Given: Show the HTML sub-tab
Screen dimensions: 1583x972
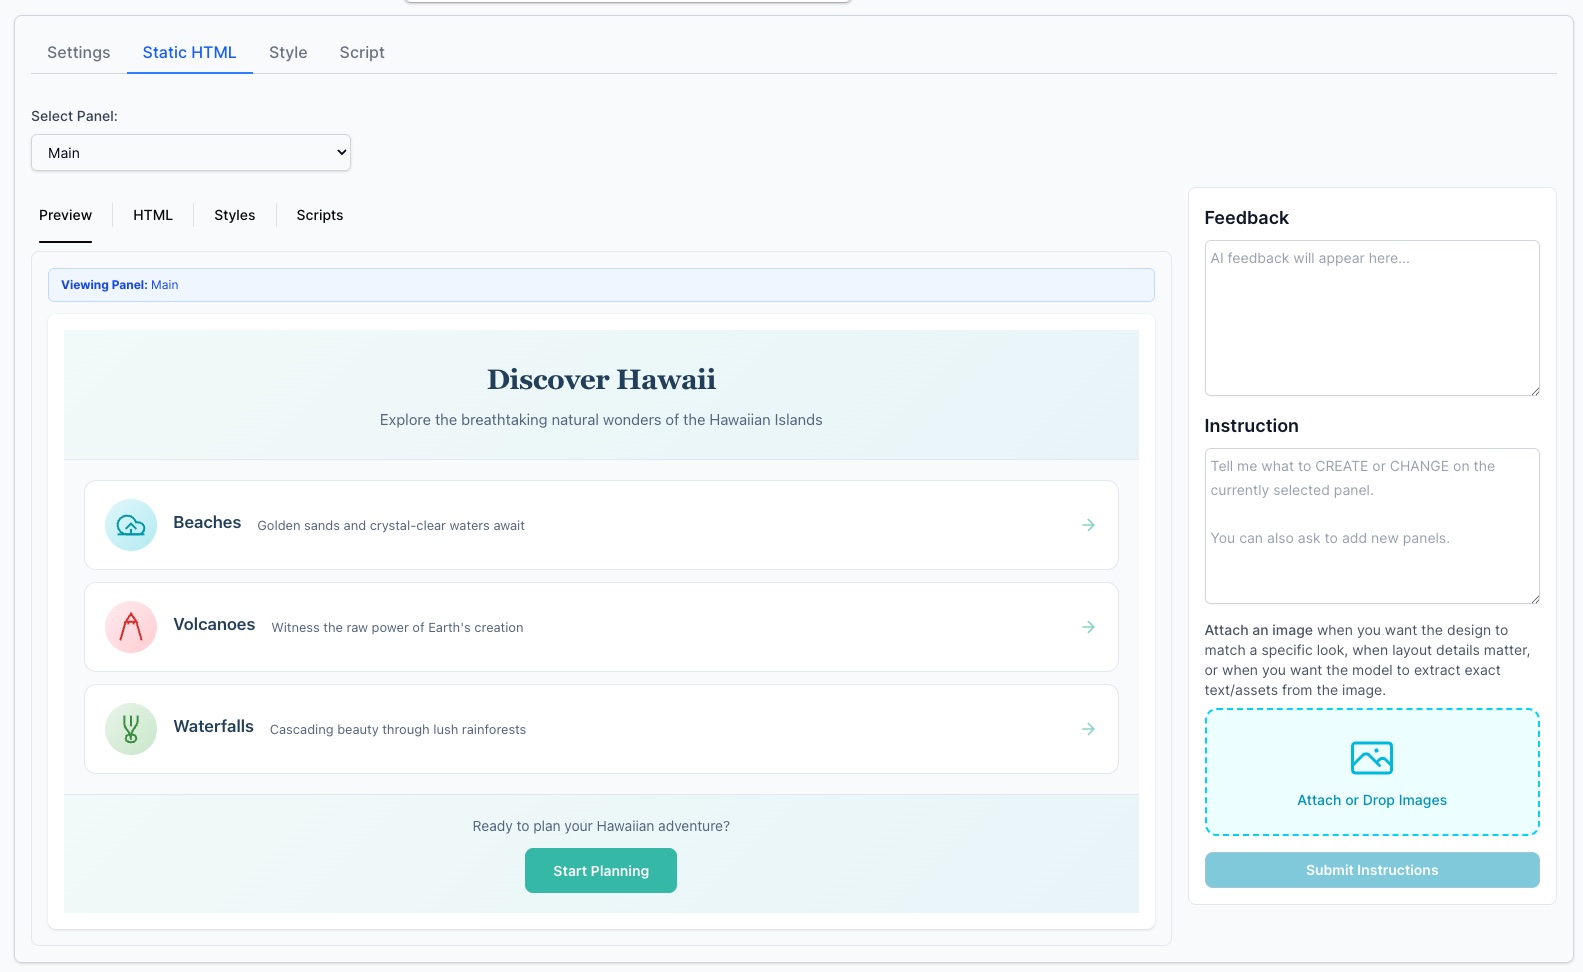Looking at the screenshot, I should point(153,215).
